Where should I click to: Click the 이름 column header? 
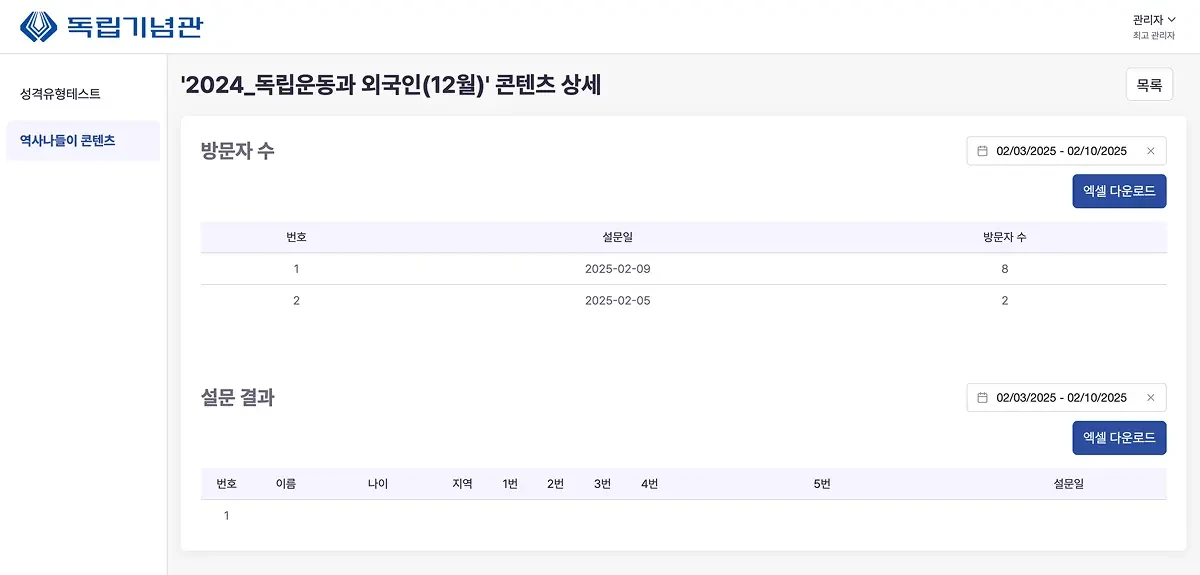point(286,484)
